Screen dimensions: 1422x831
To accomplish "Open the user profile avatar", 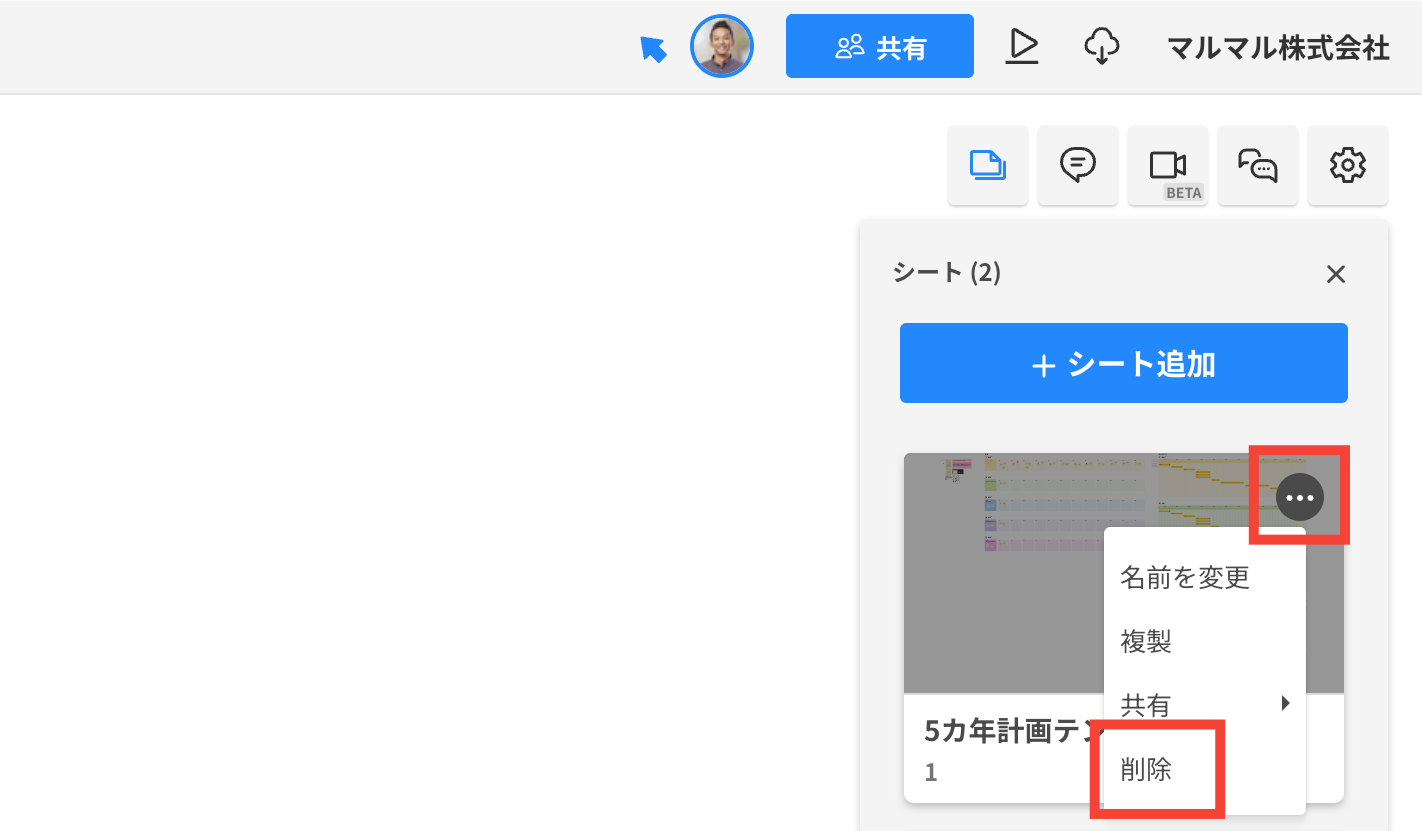I will 722,46.
